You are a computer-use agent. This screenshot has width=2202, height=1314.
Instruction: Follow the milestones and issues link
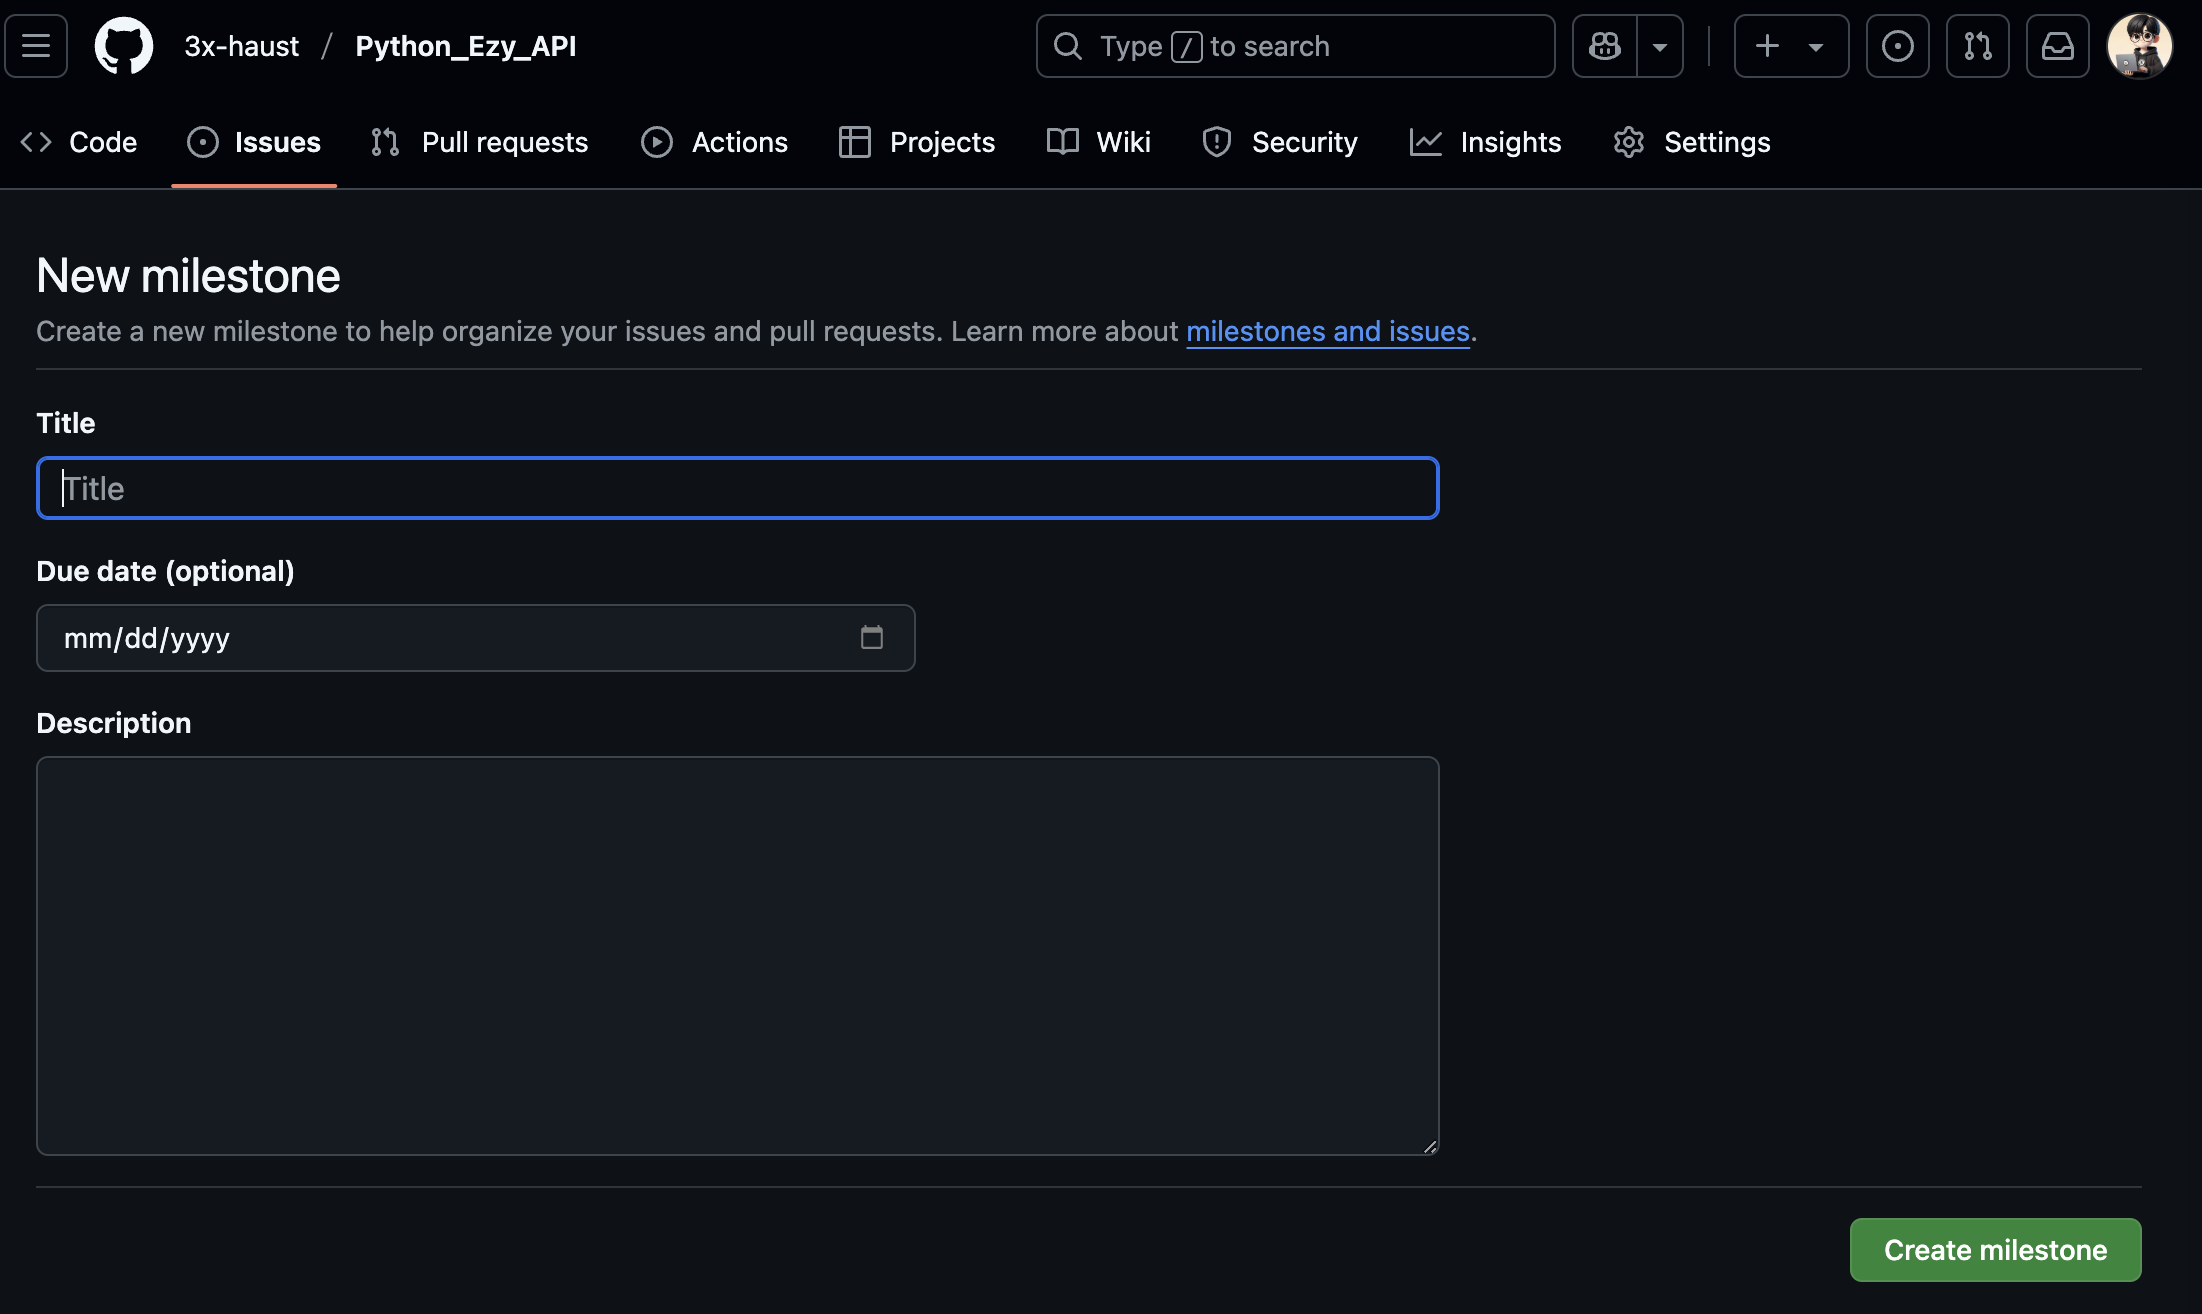click(1327, 331)
